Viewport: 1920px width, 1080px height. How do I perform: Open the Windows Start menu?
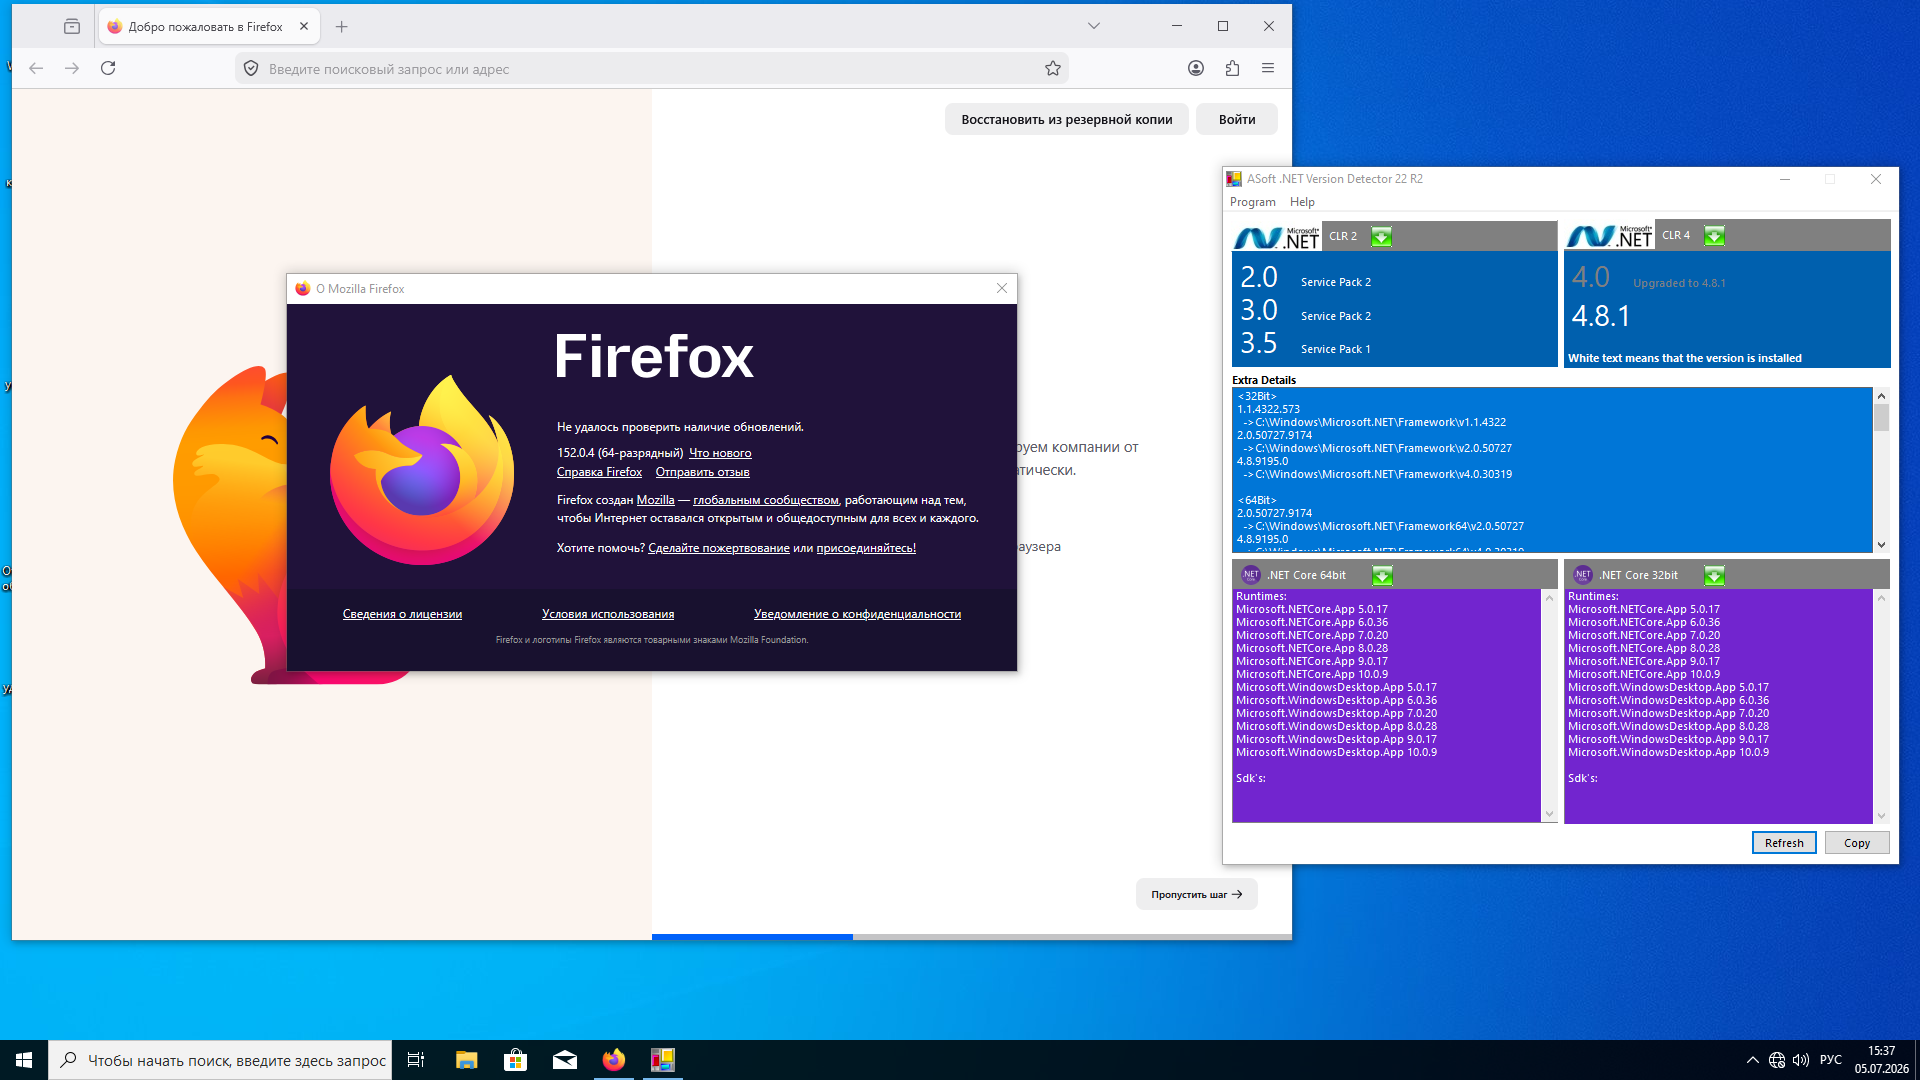point(24,1060)
